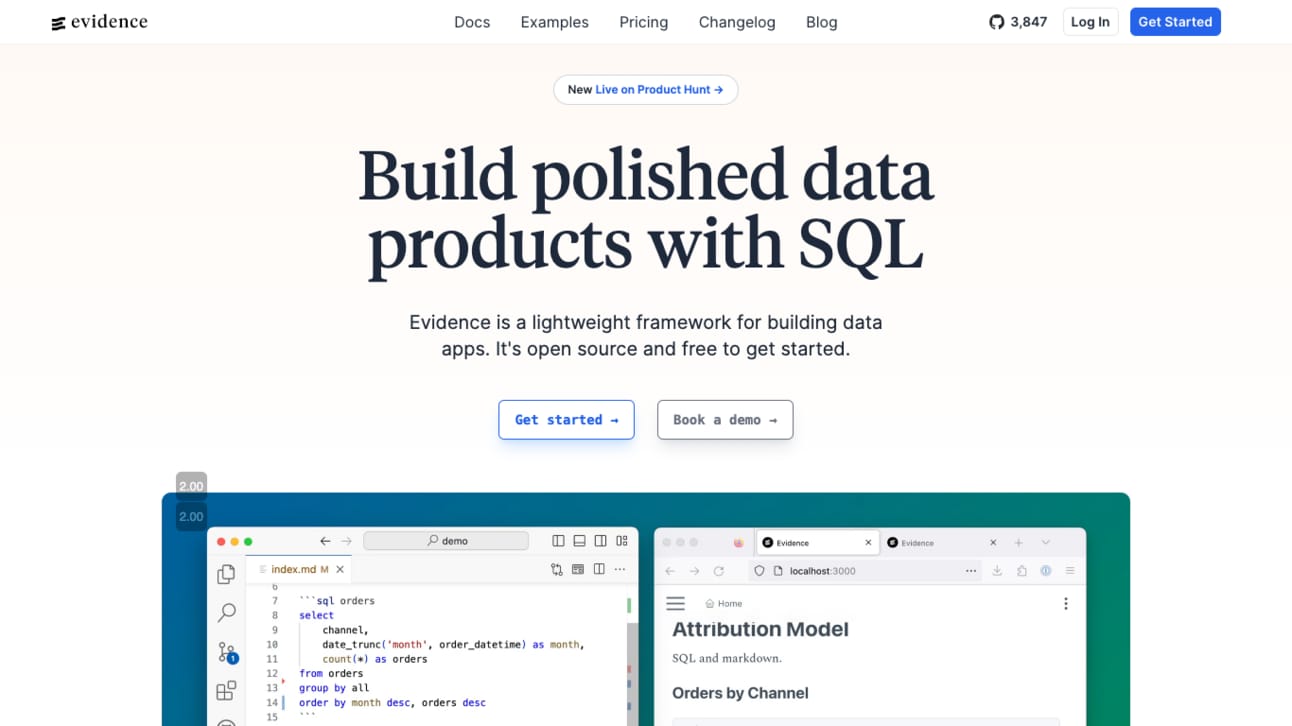This screenshot has width=1292, height=726.
Task: Open the GitHub repository with 3,847 stars
Action: pyautogui.click(x=1017, y=22)
